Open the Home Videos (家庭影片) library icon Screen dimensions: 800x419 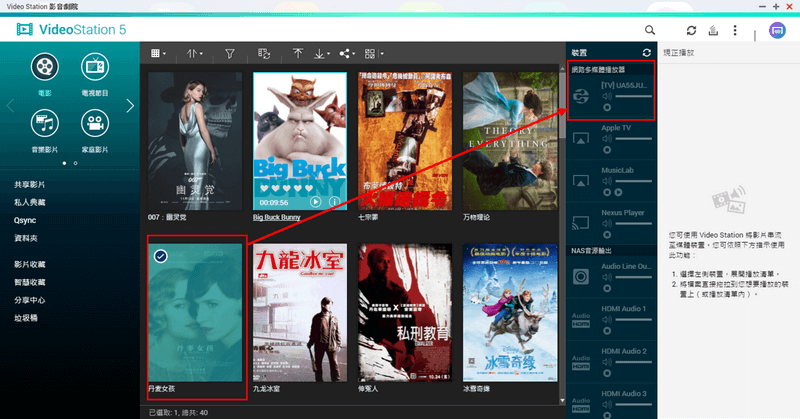[95, 123]
